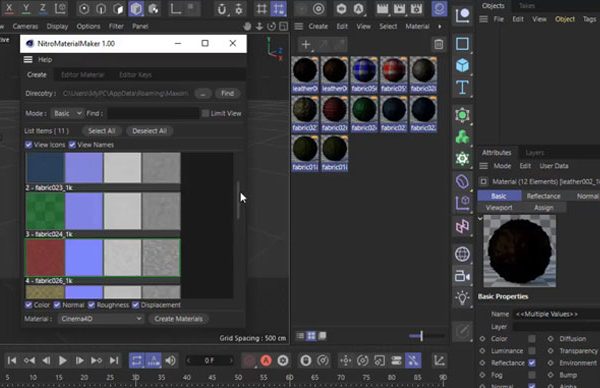The width and height of the screenshot is (600, 388).
Task: Click the NitroMaterialMaker list vertical scrollbar
Action: point(238,200)
